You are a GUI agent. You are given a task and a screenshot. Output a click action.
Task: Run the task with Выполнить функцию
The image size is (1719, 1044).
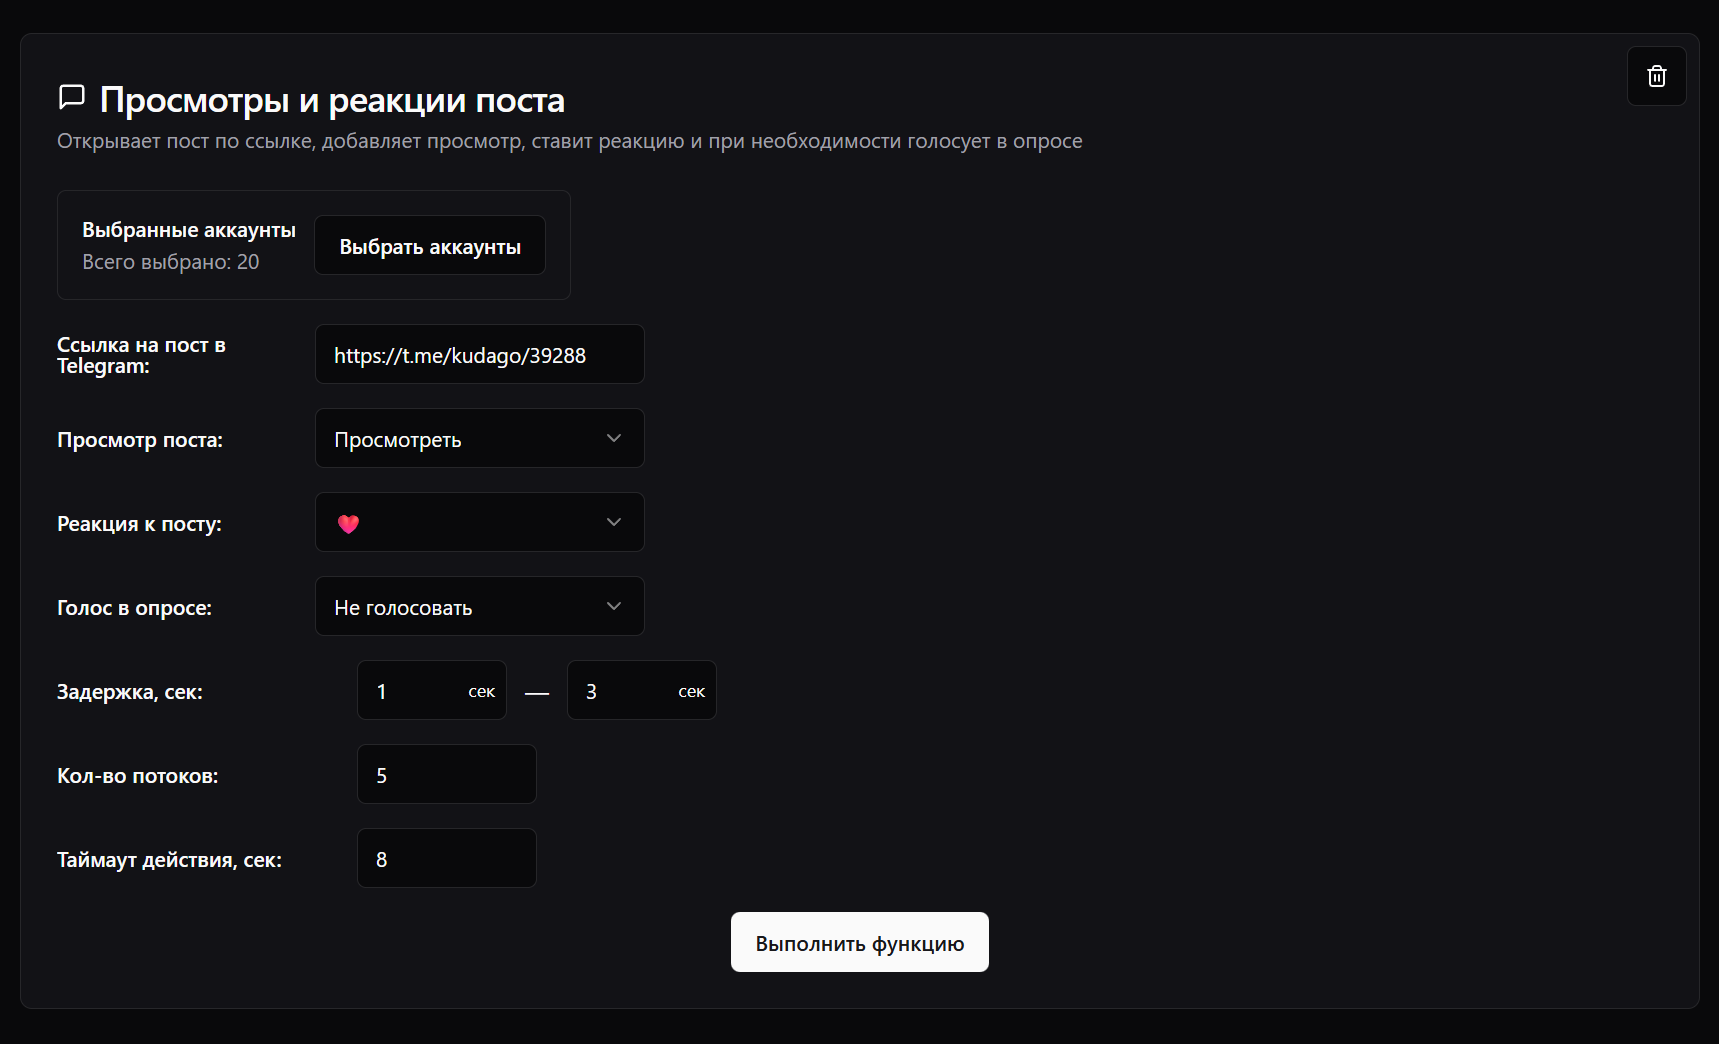pyautogui.click(x=859, y=942)
